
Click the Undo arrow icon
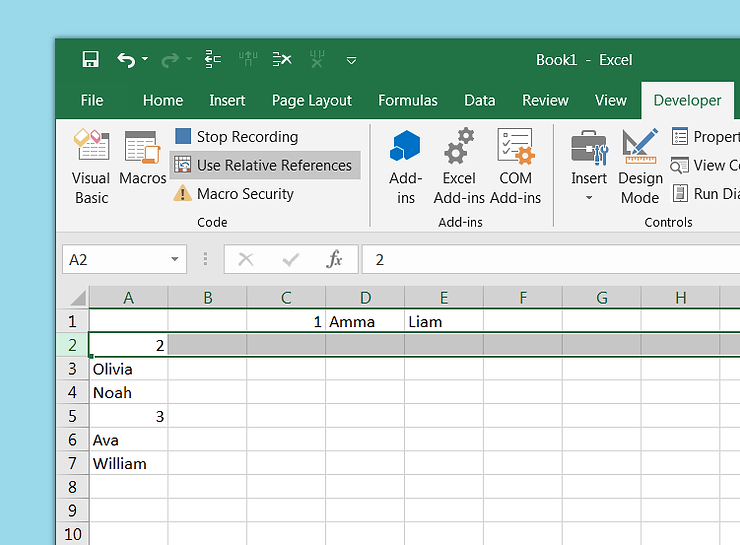click(125, 60)
